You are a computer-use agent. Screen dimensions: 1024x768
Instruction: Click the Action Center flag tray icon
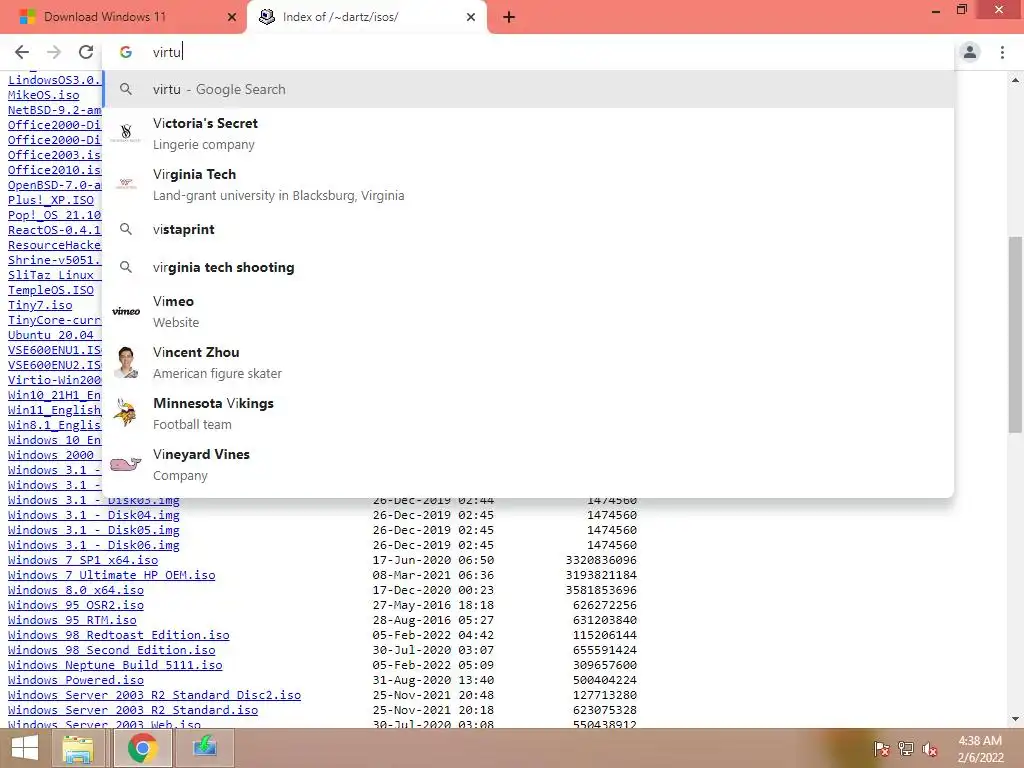tap(881, 749)
